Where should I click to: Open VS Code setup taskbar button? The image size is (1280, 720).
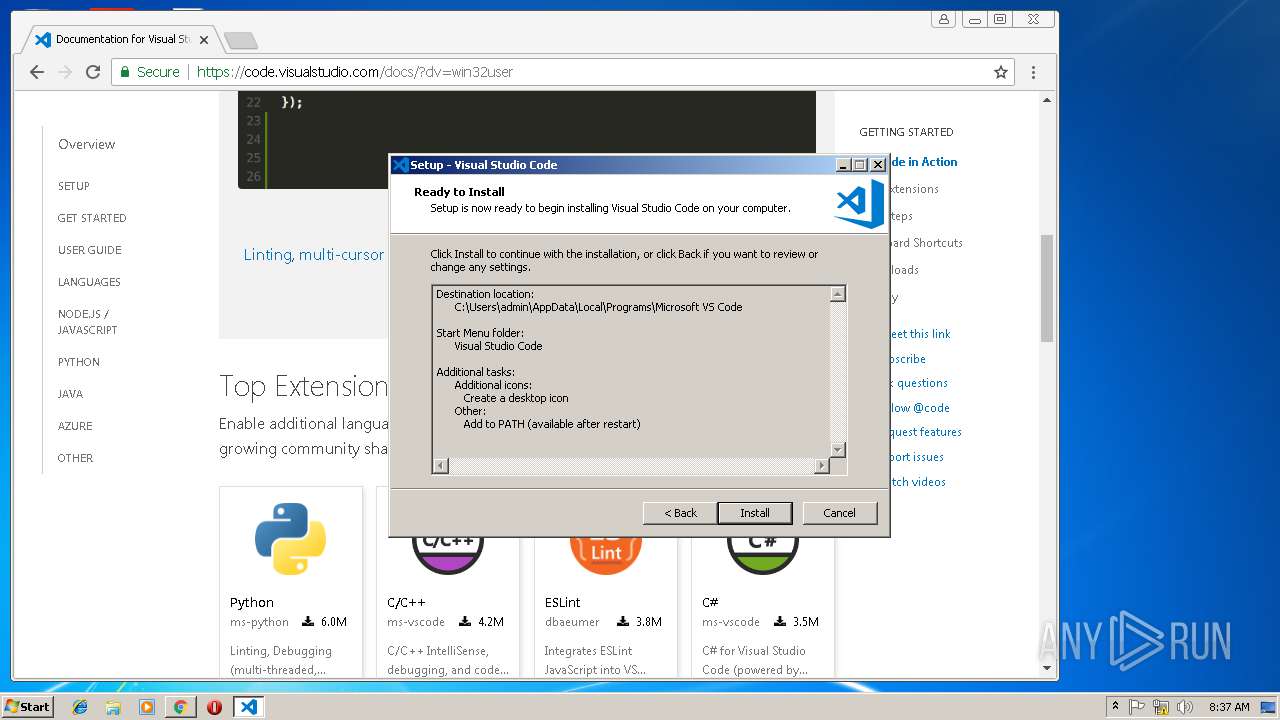[248, 707]
